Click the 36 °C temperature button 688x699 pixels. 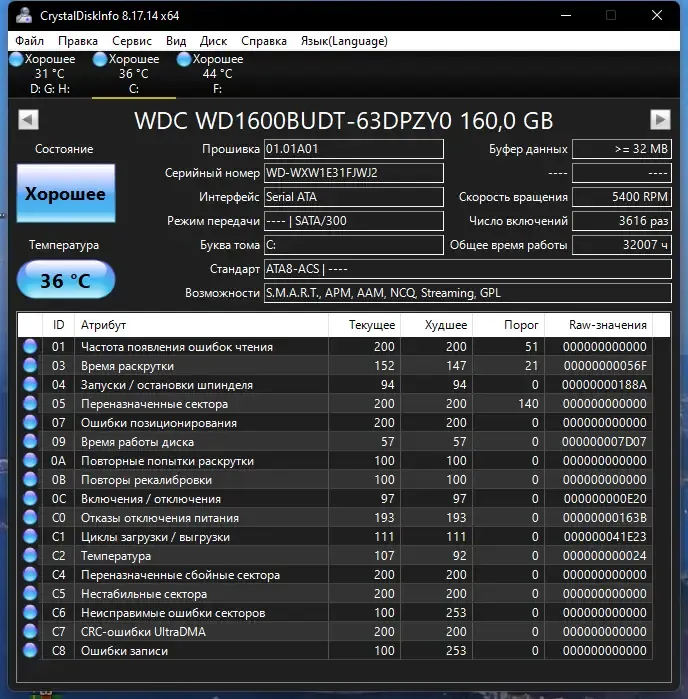(x=66, y=280)
